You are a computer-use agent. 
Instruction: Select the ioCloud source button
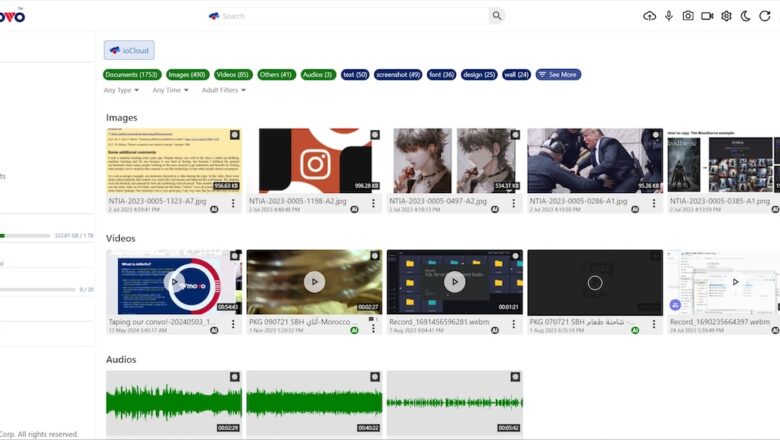point(129,50)
